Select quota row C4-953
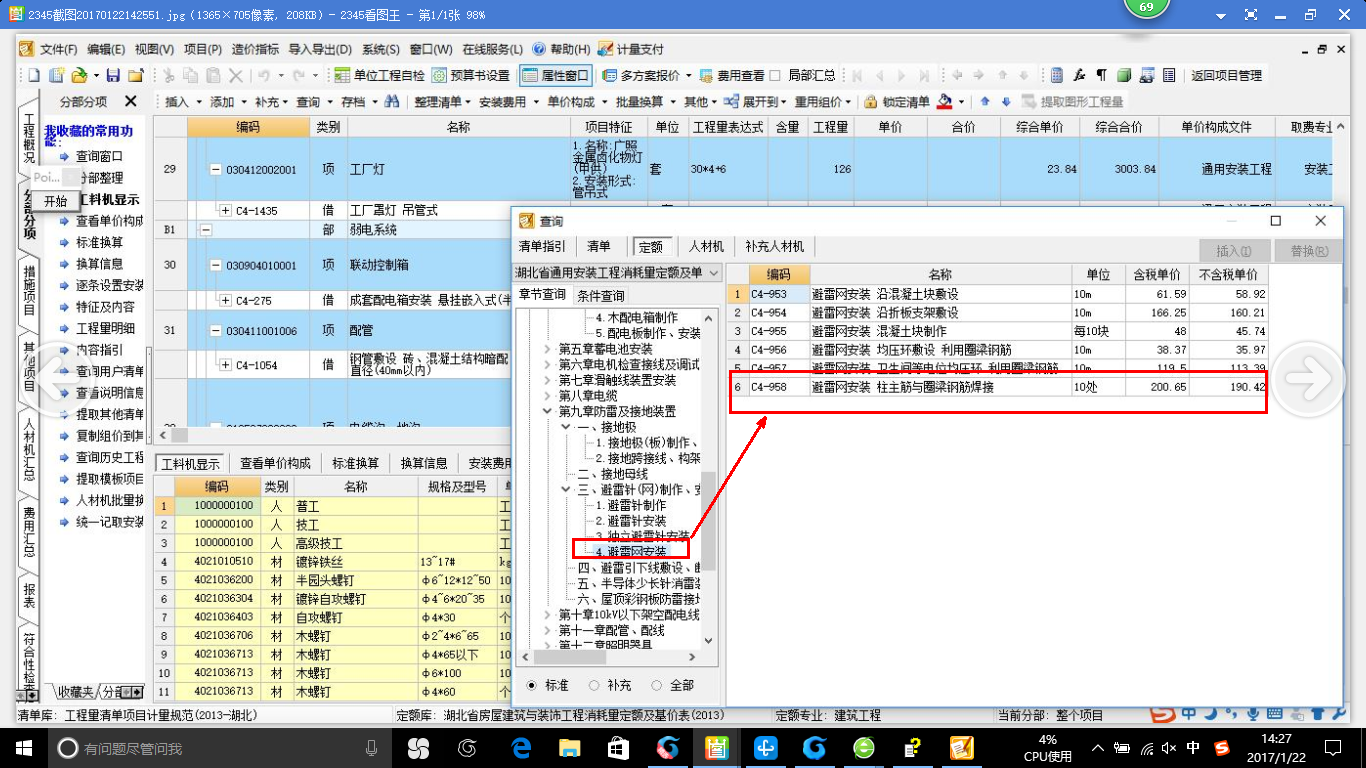This screenshot has height=768, width=1366. pos(997,294)
